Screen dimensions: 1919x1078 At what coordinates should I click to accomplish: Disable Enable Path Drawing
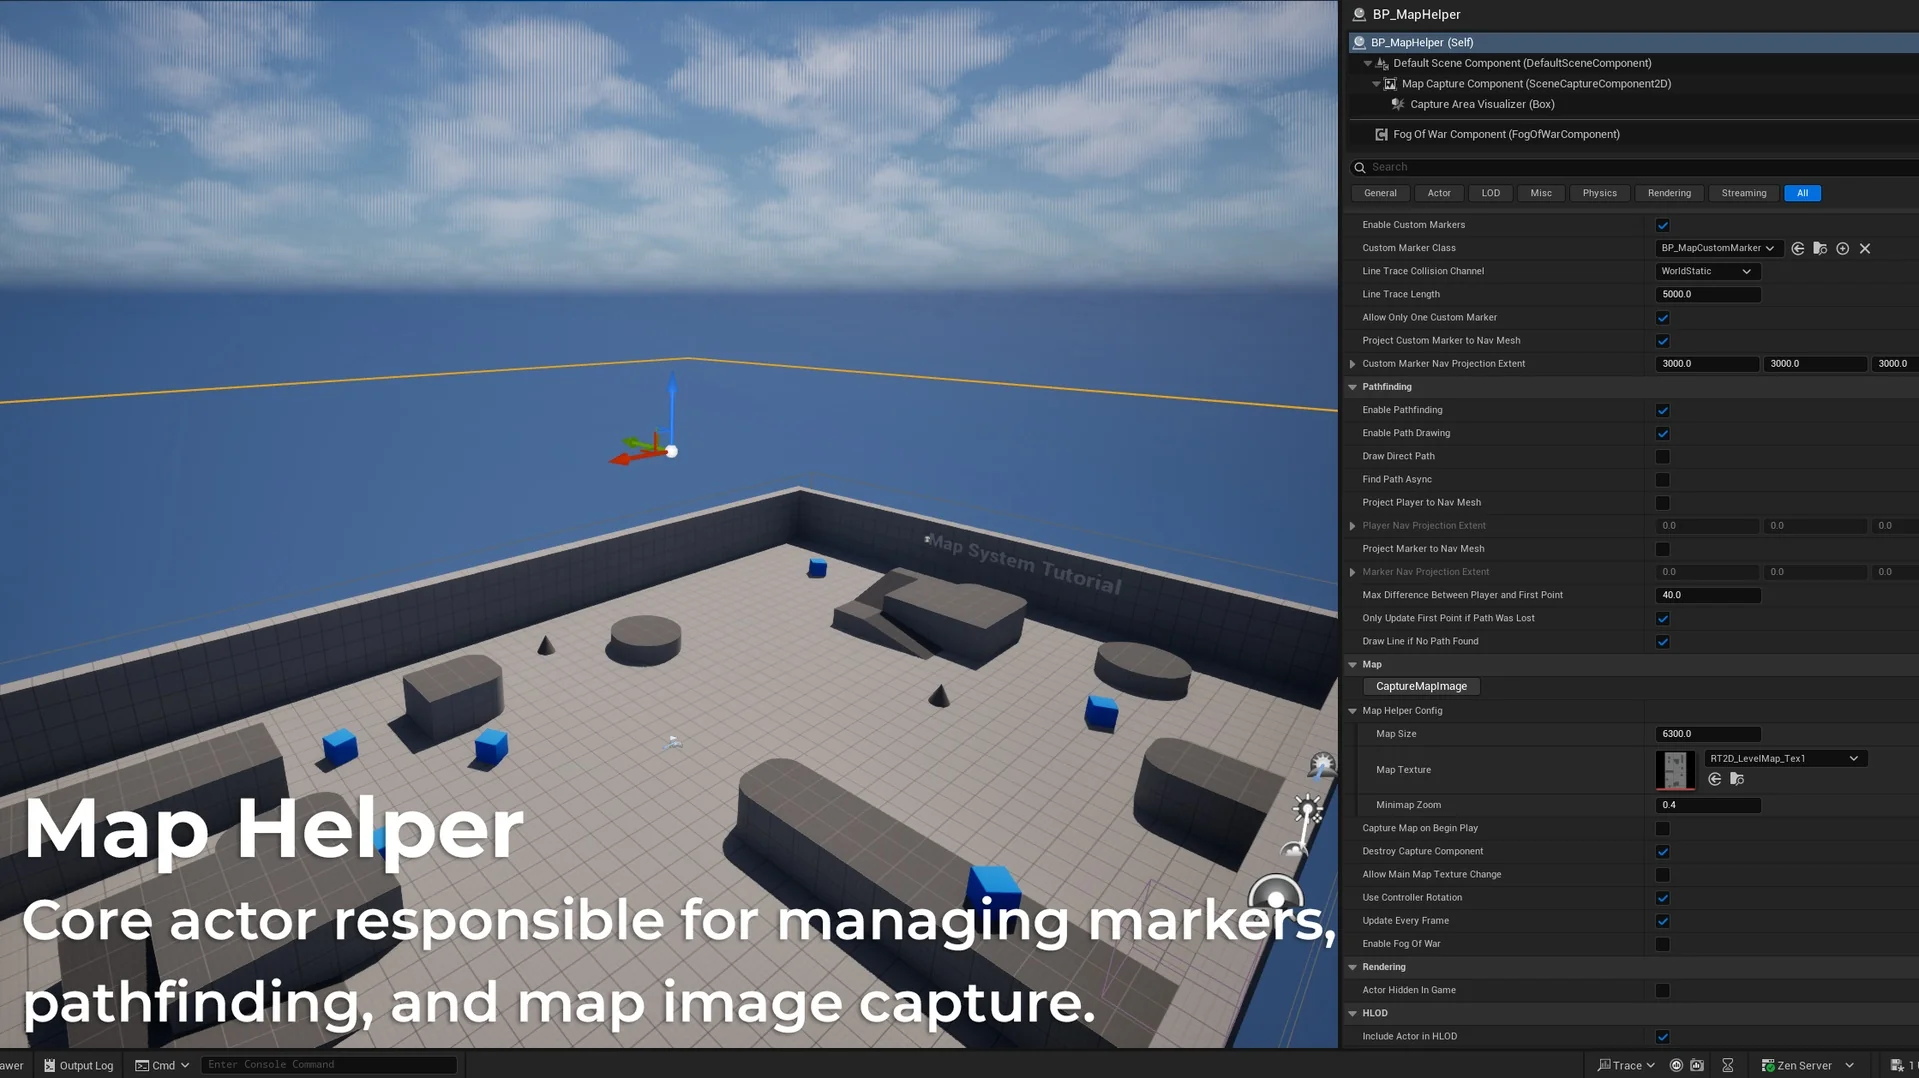[1662, 433]
